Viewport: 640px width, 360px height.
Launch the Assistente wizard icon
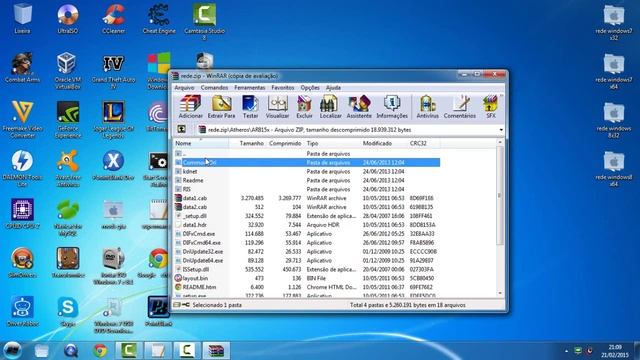coord(359,107)
